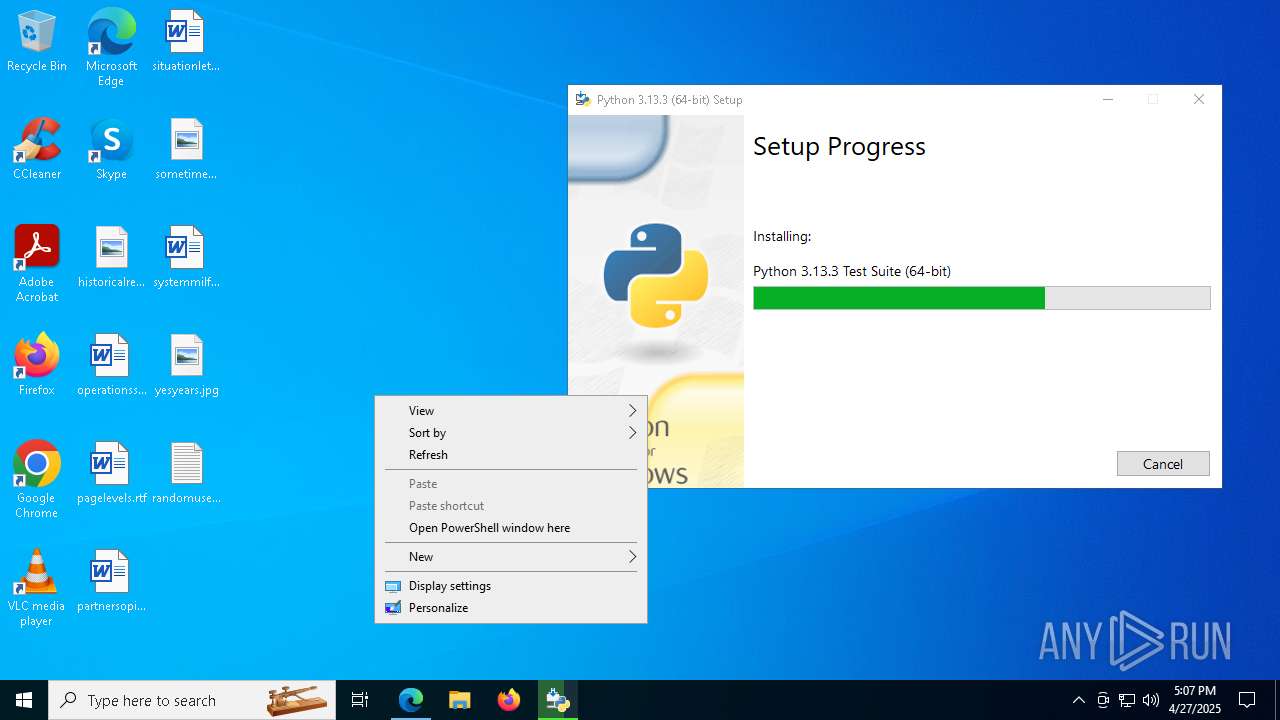Click the Python installation progress bar
The height and width of the screenshot is (720, 1280).
point(981,298)
